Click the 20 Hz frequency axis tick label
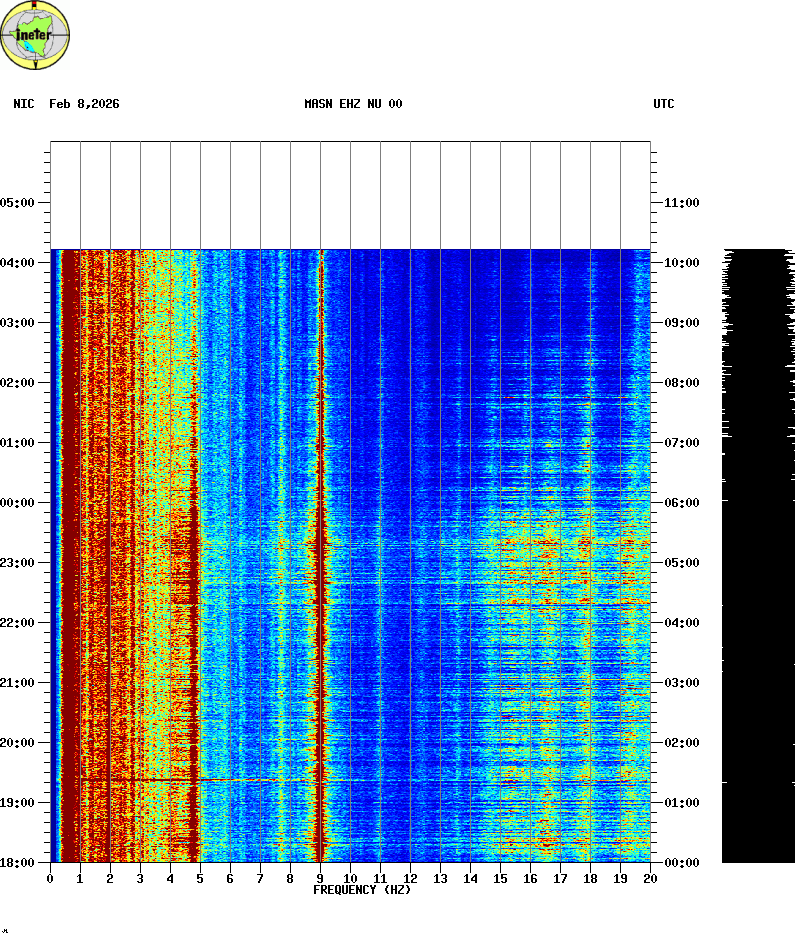 [650, 878]
